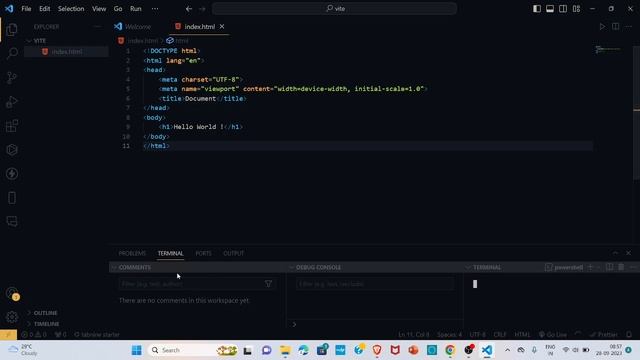Split the editor to the right

(x=616, y=27)
